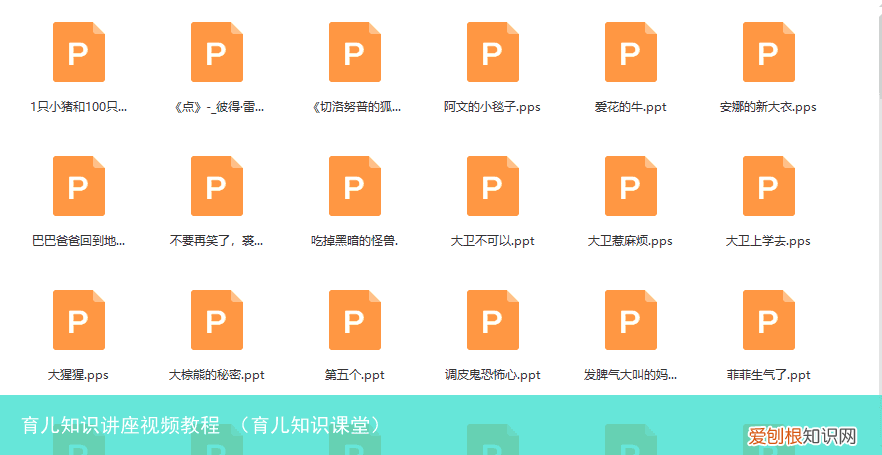Click the file name 大卫惹麻烦.pps
Viewport: 882px width, 455px height.
tap(631, 241)
